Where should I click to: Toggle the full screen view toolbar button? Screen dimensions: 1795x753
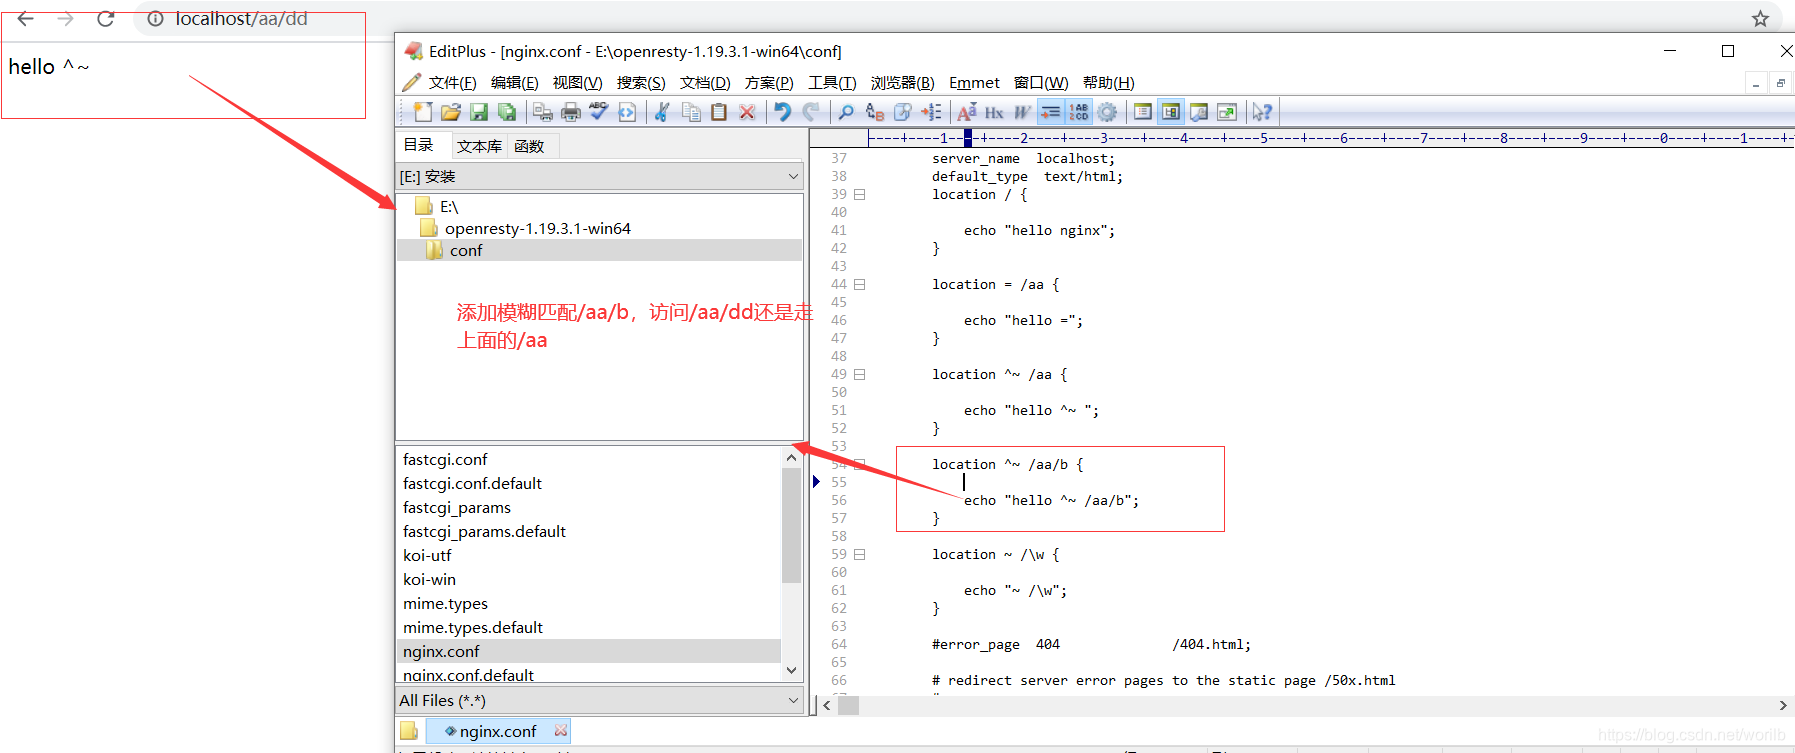coord(1227,112)
